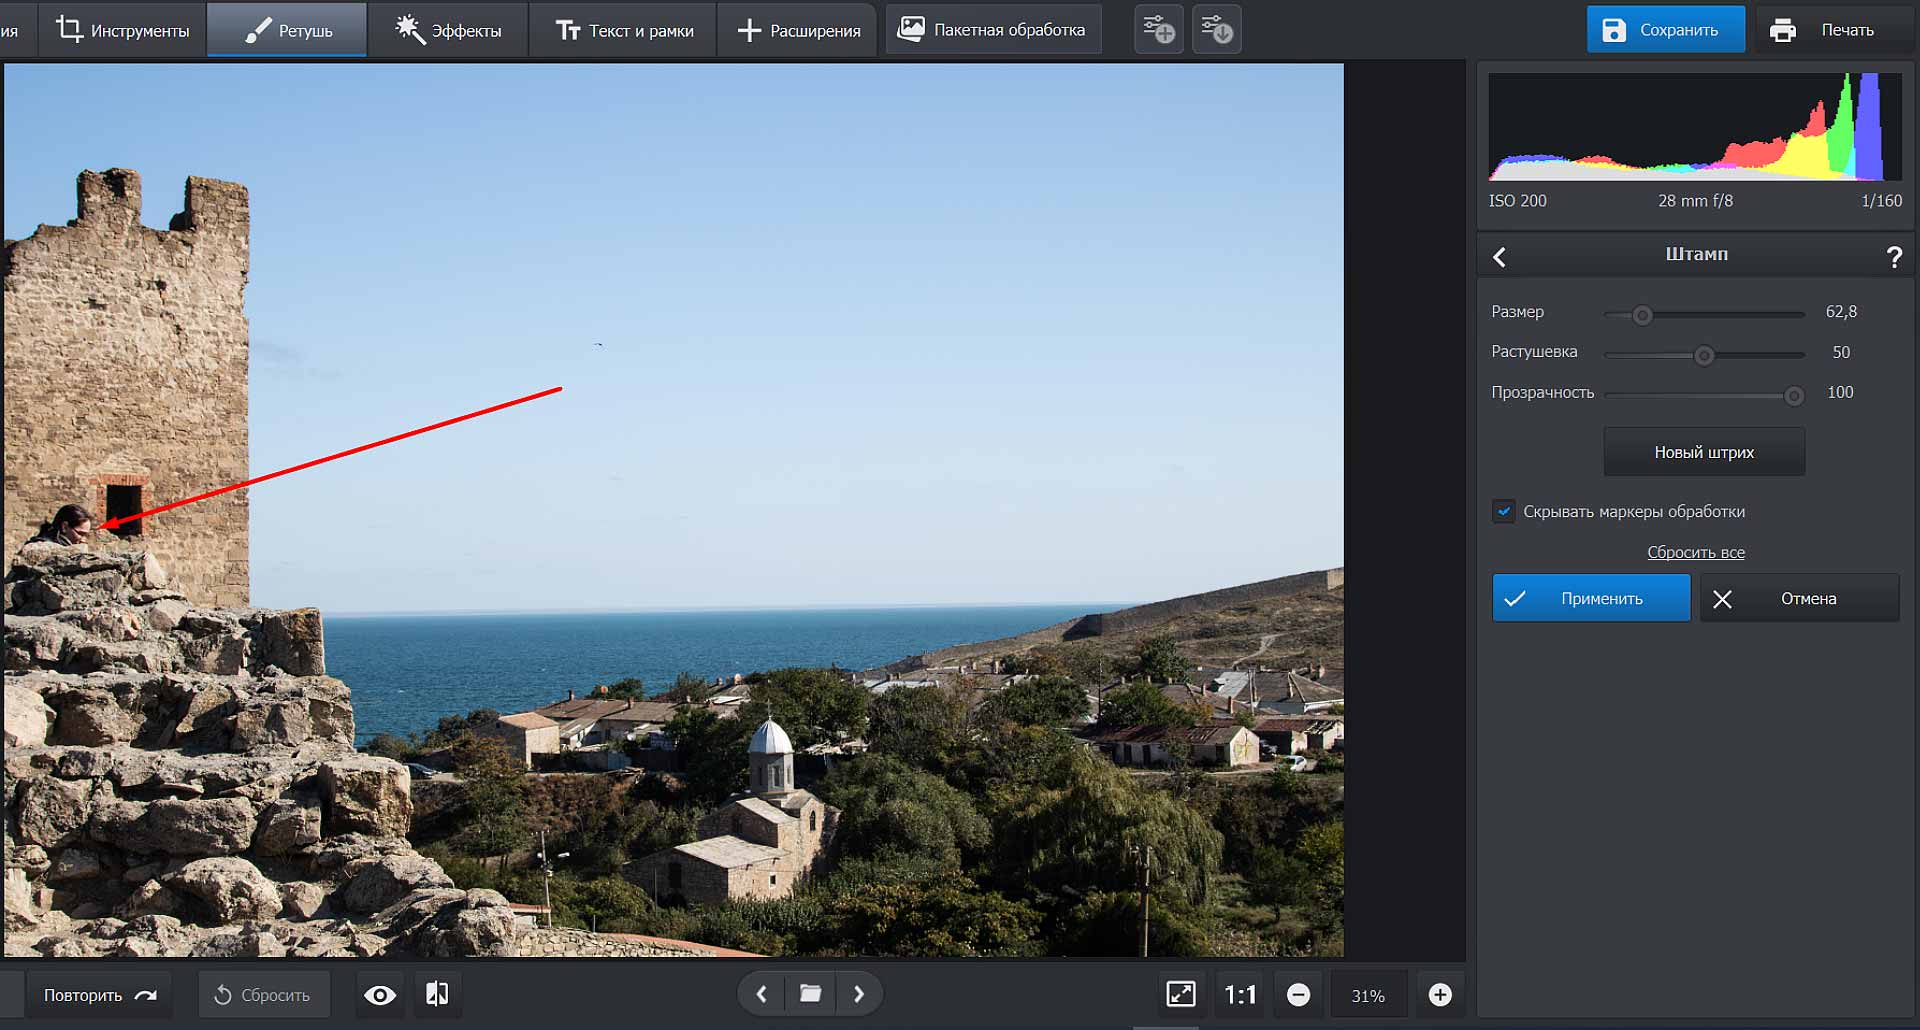Switch to the Ретушь tab
Screen dimensions: 1920x1030
(288, 30)
